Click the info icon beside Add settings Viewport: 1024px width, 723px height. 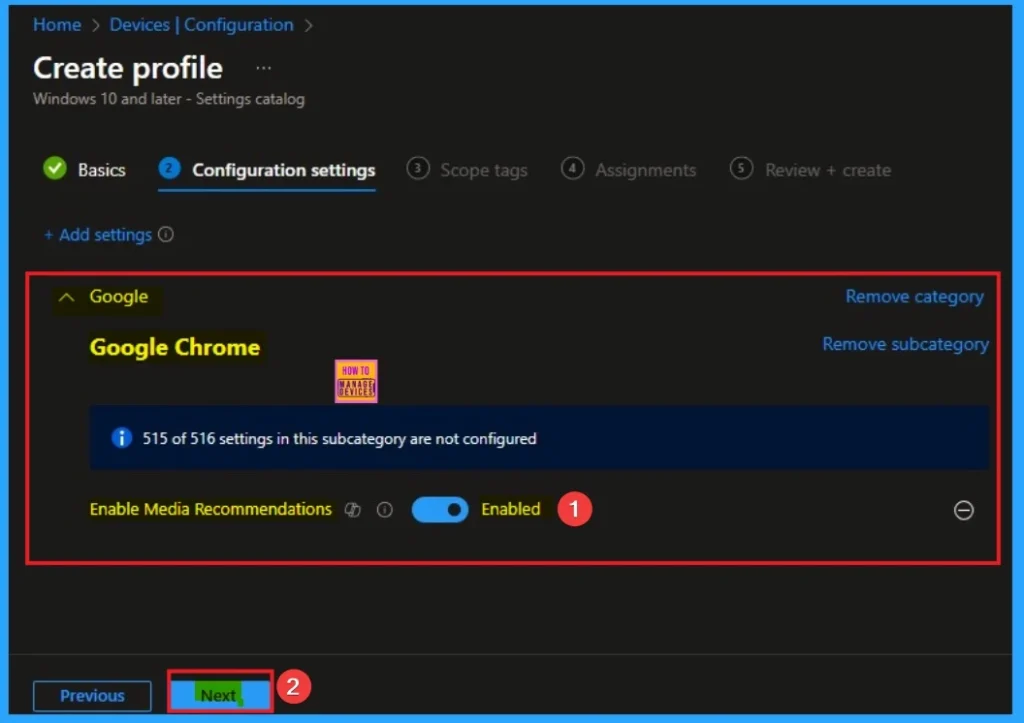click(x=167, y=235)
